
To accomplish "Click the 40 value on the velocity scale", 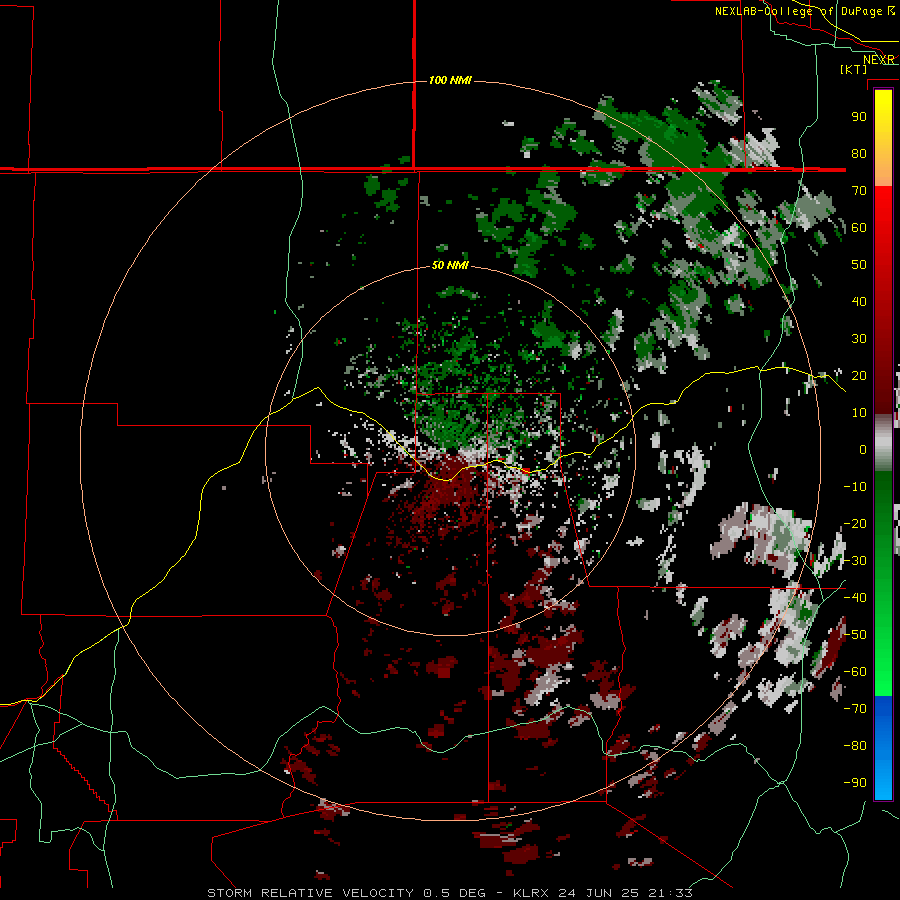I will click(x=859, y=301).
